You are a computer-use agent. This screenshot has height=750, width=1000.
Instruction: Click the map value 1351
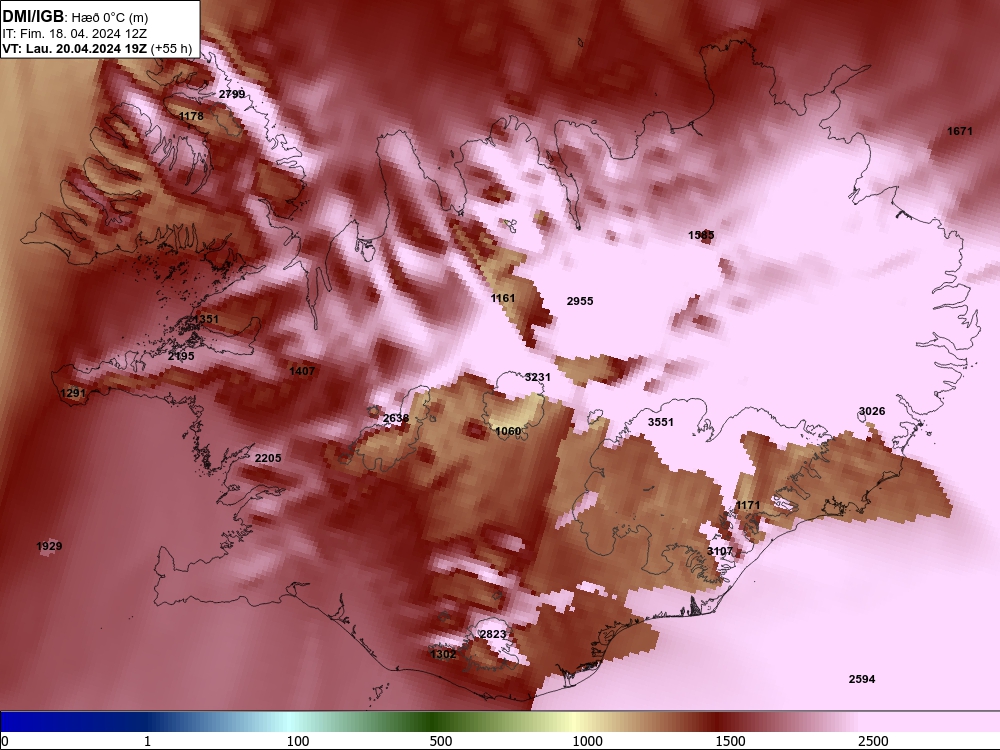[x=206, y=320]
